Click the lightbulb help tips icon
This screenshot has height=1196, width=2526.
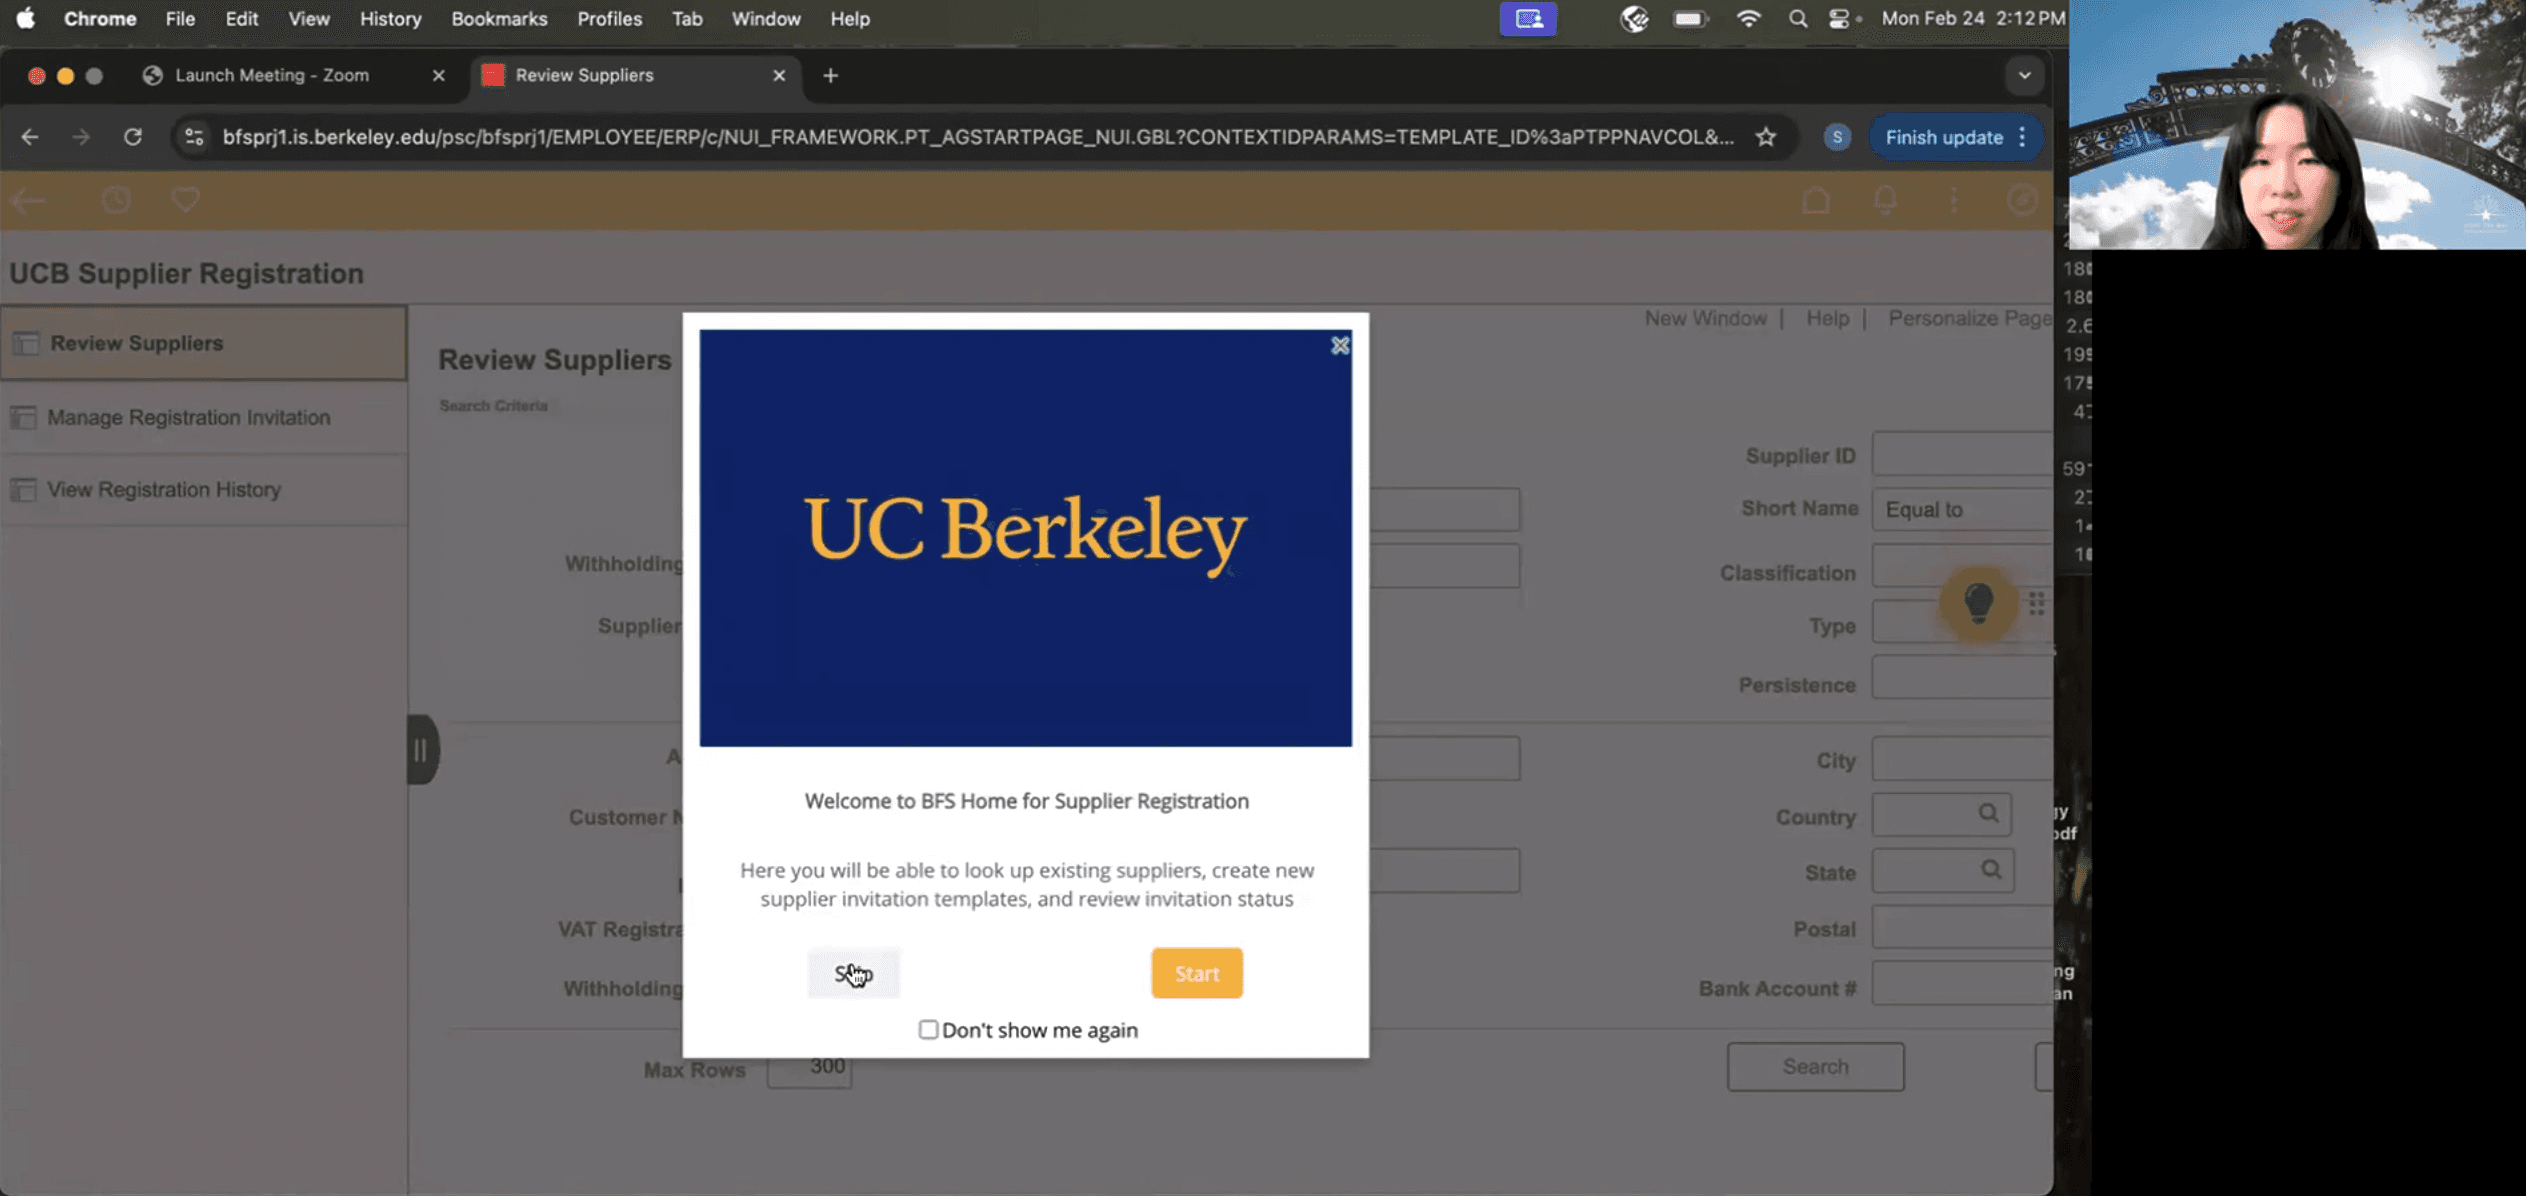[x=1977, y=603]
